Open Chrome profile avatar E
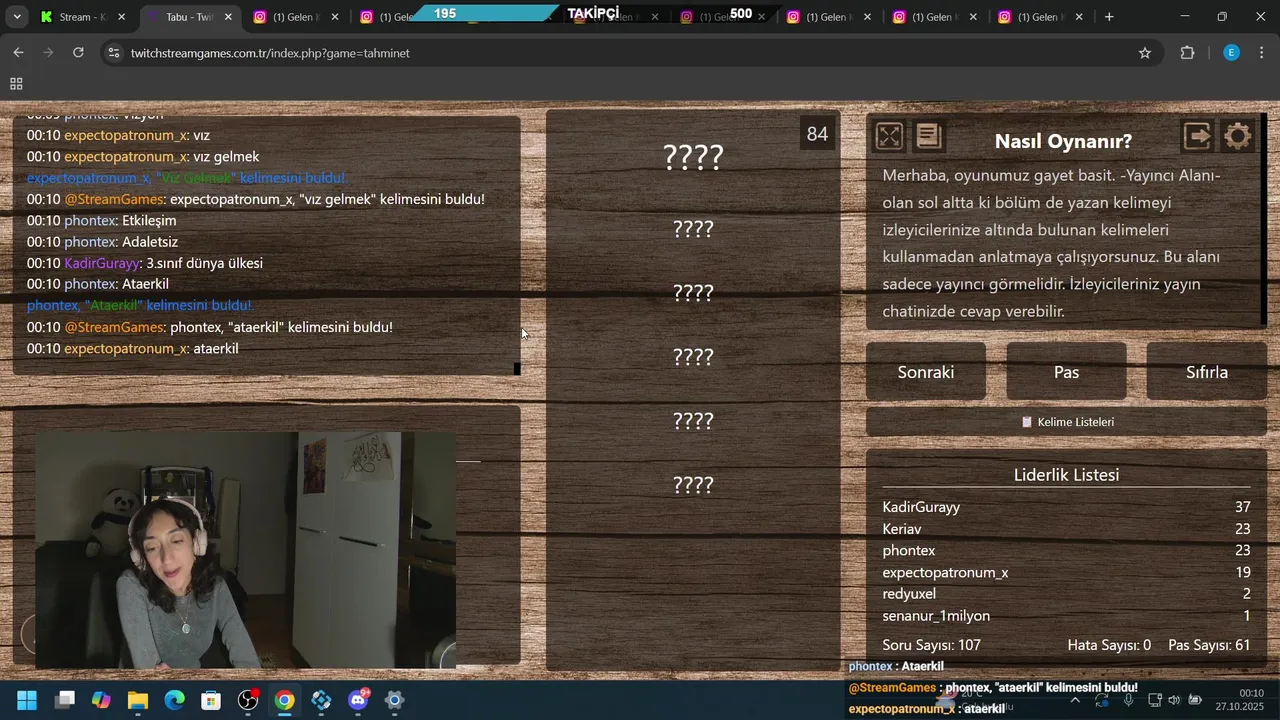 (x=1232, y=53)
